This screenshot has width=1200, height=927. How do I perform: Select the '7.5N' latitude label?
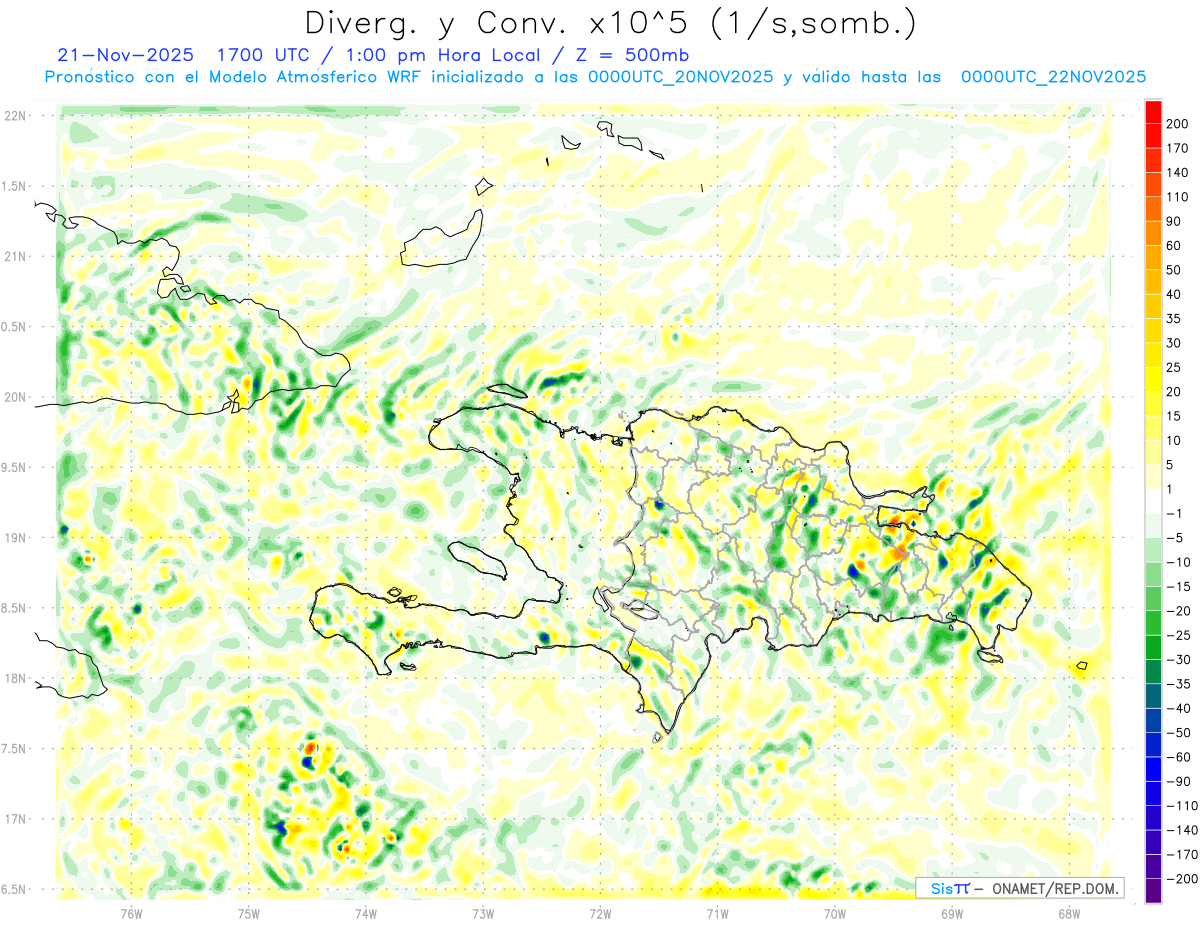14,749
